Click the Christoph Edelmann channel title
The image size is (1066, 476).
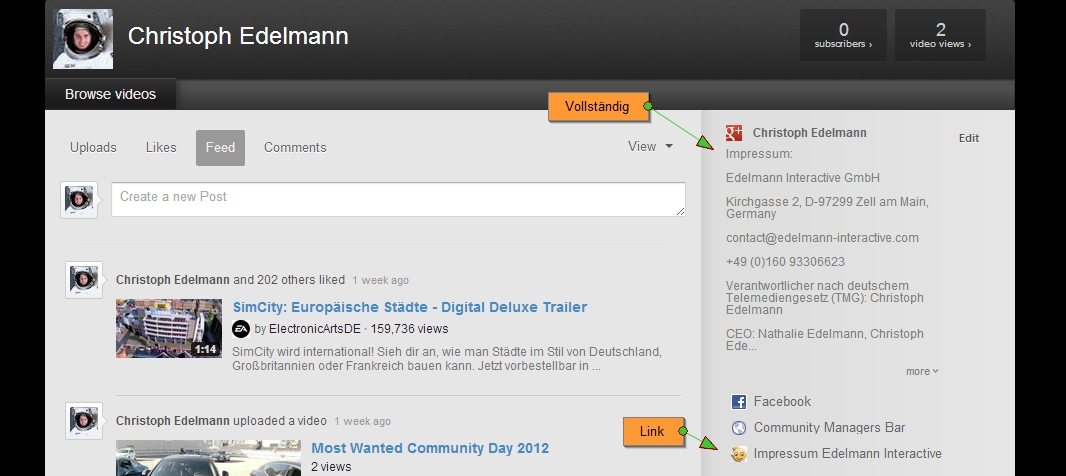coord(238,36)
